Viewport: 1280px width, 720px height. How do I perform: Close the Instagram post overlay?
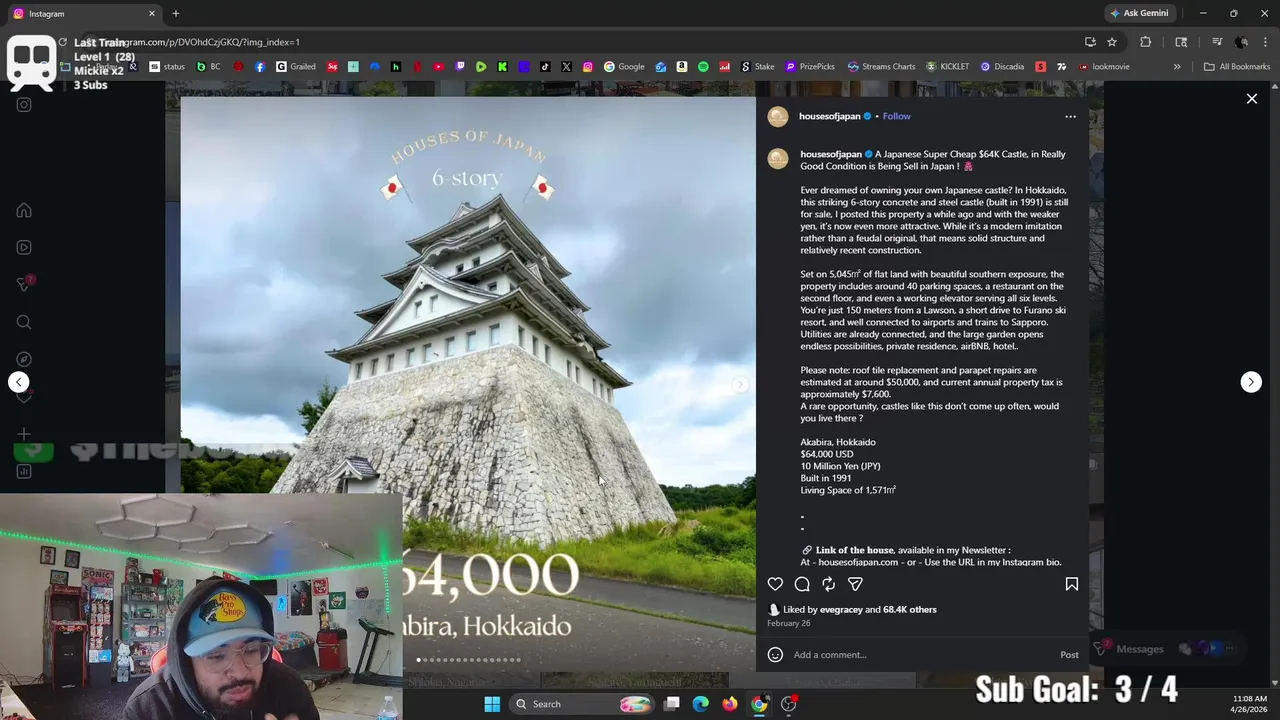click(1251, 99)
